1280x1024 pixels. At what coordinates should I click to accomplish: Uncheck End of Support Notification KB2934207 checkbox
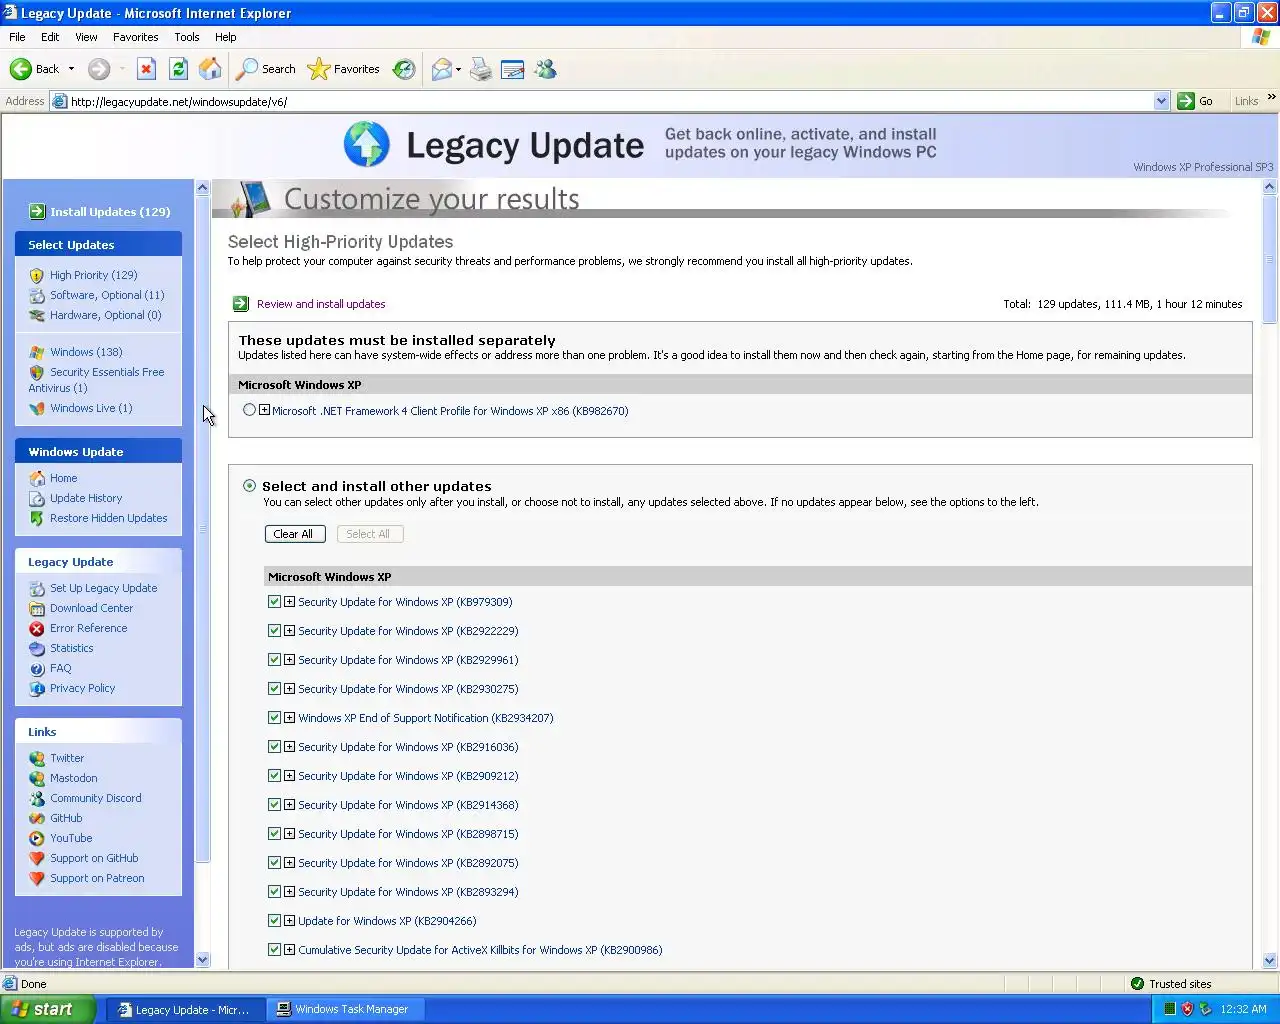(x=274, y=718)
